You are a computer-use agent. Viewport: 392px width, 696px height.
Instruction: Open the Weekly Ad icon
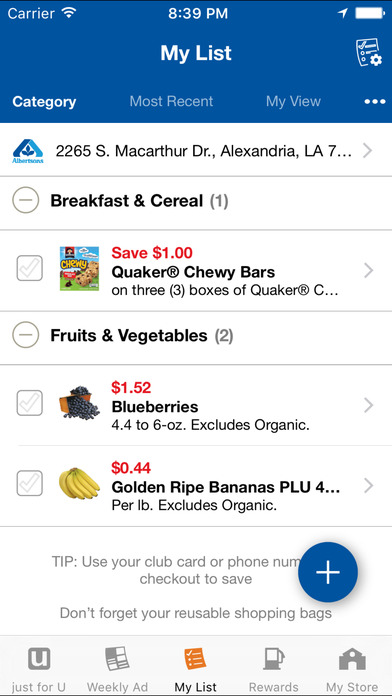(x=117, y=659)
